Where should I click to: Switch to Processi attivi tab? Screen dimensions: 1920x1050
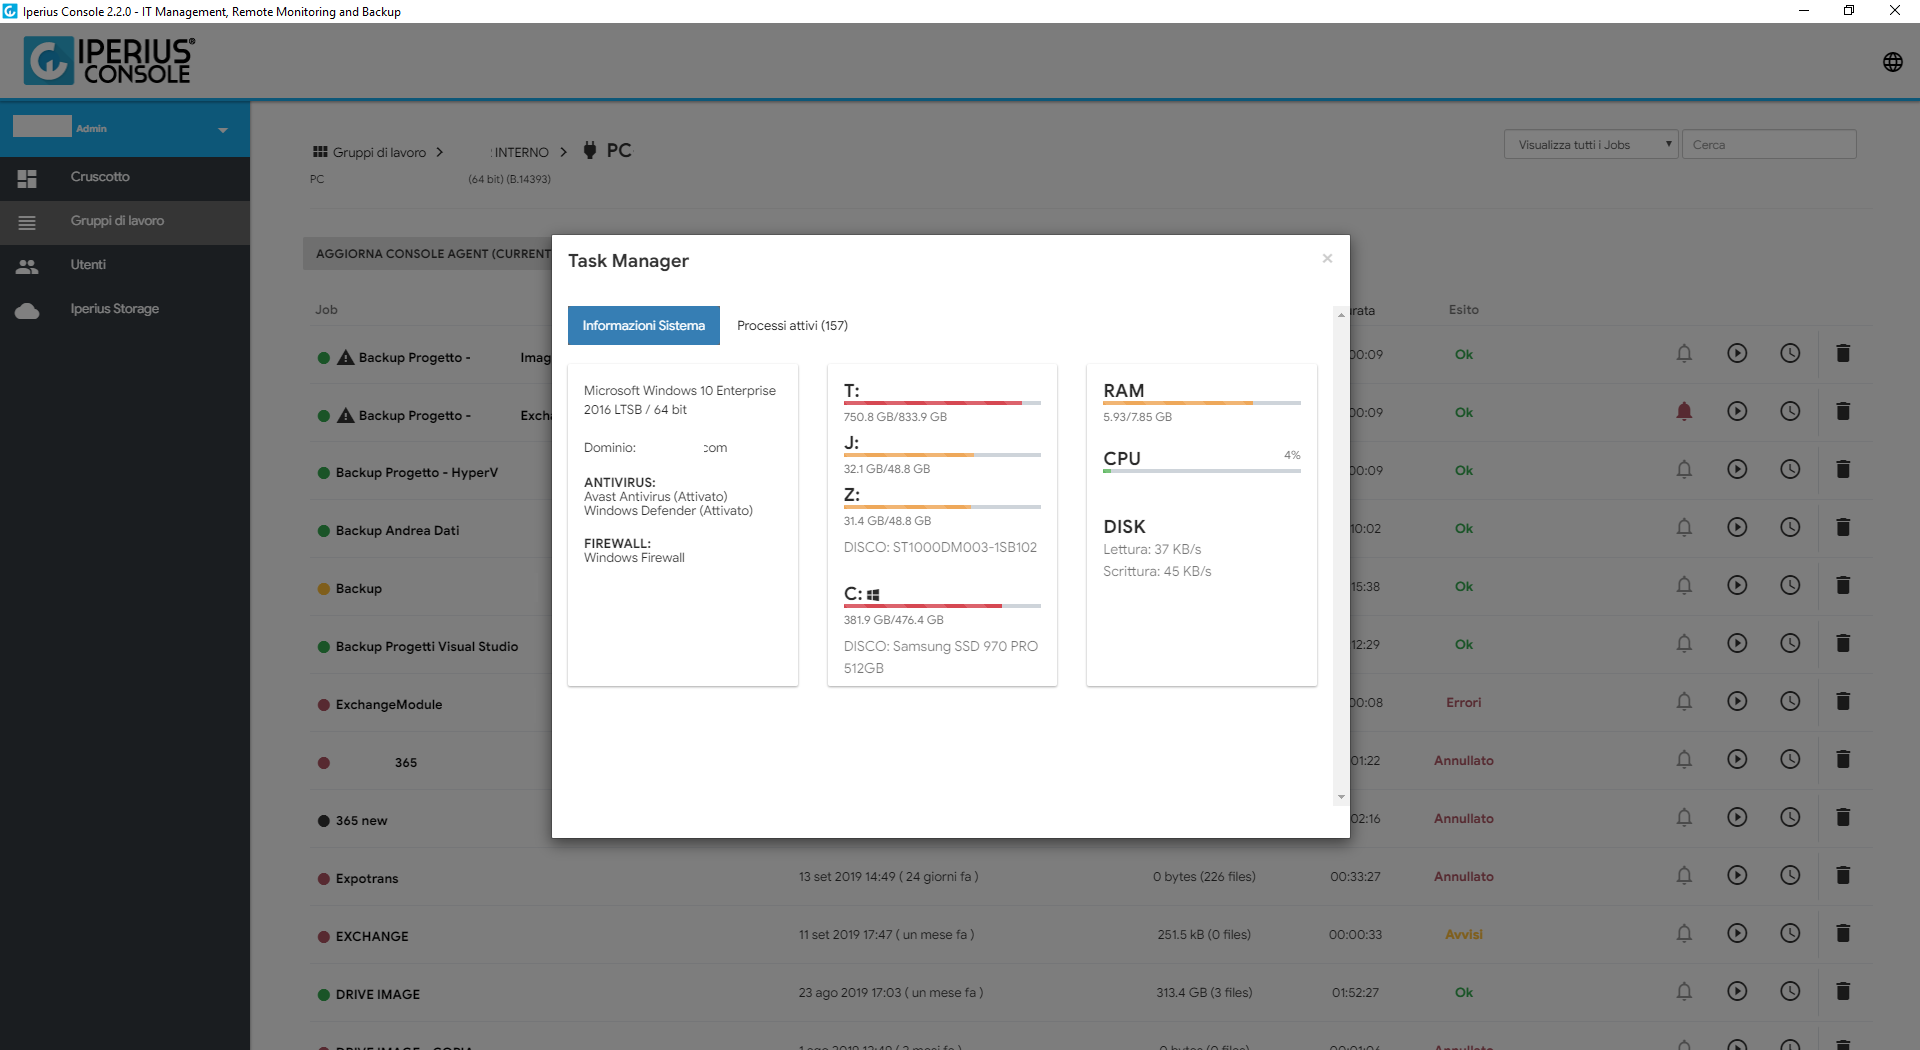point(792,326)
